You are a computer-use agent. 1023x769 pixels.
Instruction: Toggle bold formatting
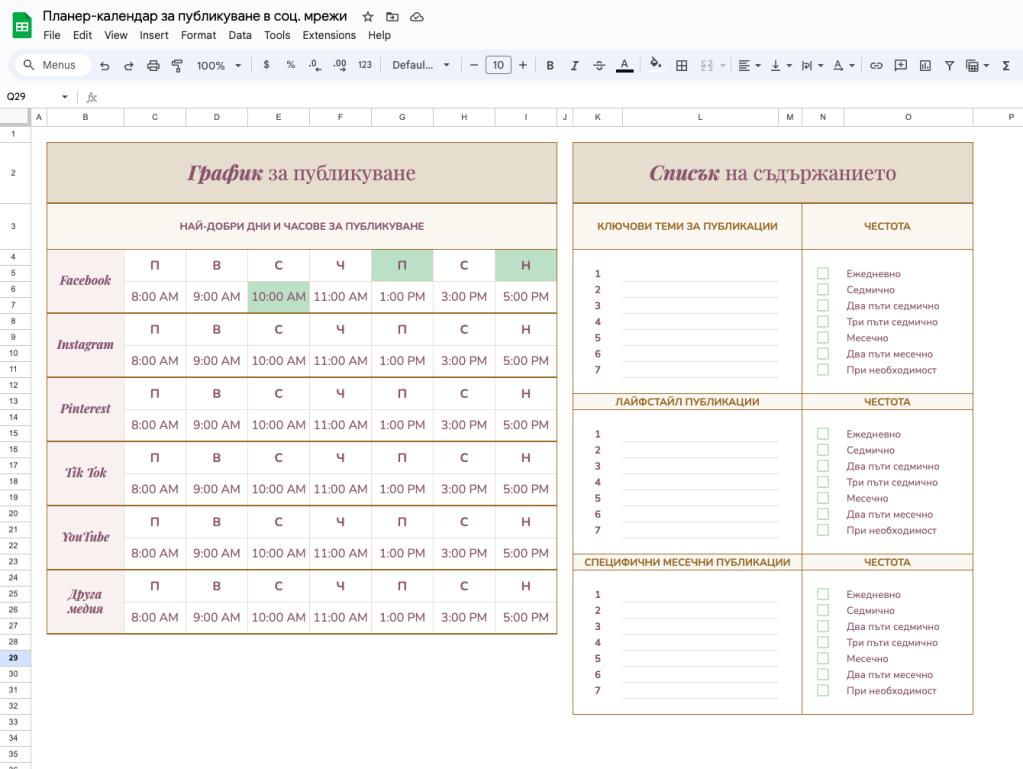[x=550, y=65]
